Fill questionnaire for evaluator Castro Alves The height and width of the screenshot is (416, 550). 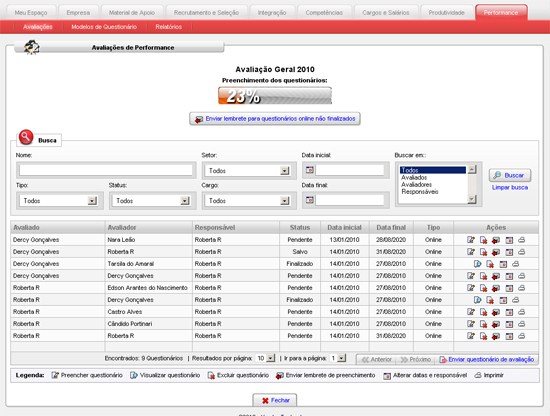tap(471, 312)
